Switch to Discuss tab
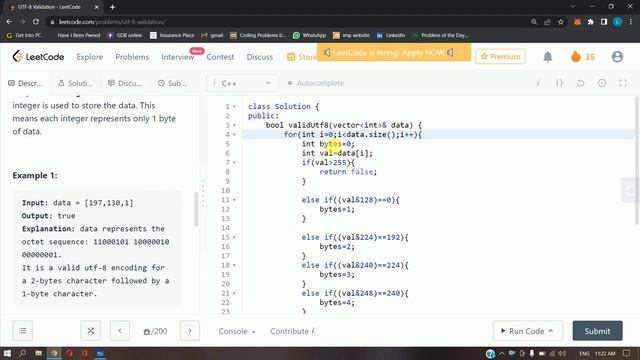 125,83
